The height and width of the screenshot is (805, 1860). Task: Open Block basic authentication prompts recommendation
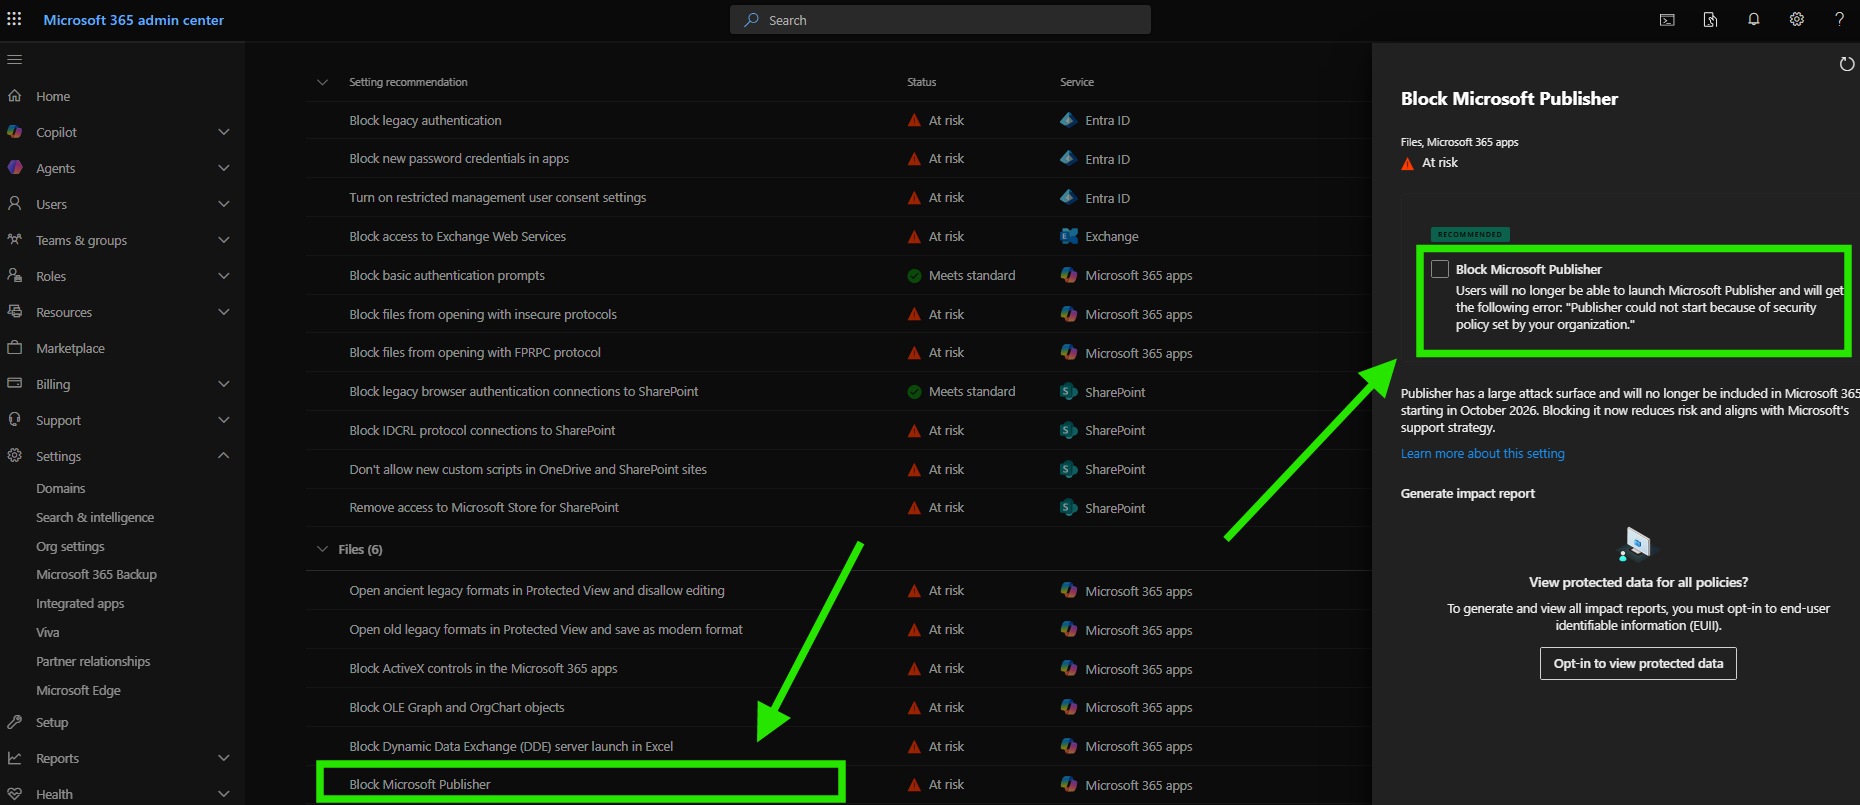(x=447, y=275)
